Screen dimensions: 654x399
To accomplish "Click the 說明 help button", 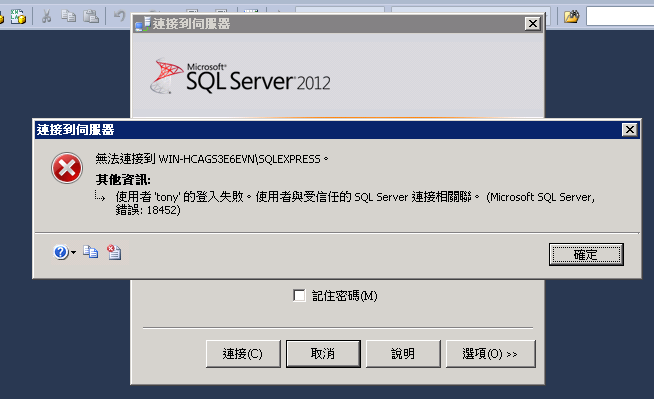I will (403, 354).
